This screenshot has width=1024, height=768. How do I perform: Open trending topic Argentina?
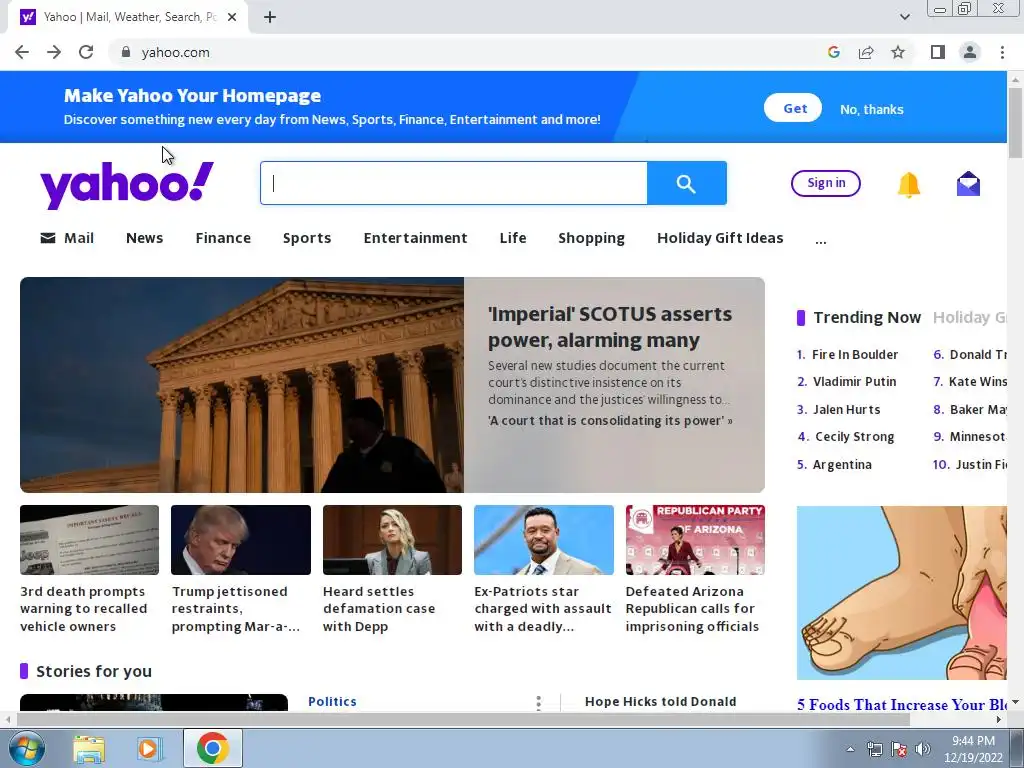pos(842,464)
